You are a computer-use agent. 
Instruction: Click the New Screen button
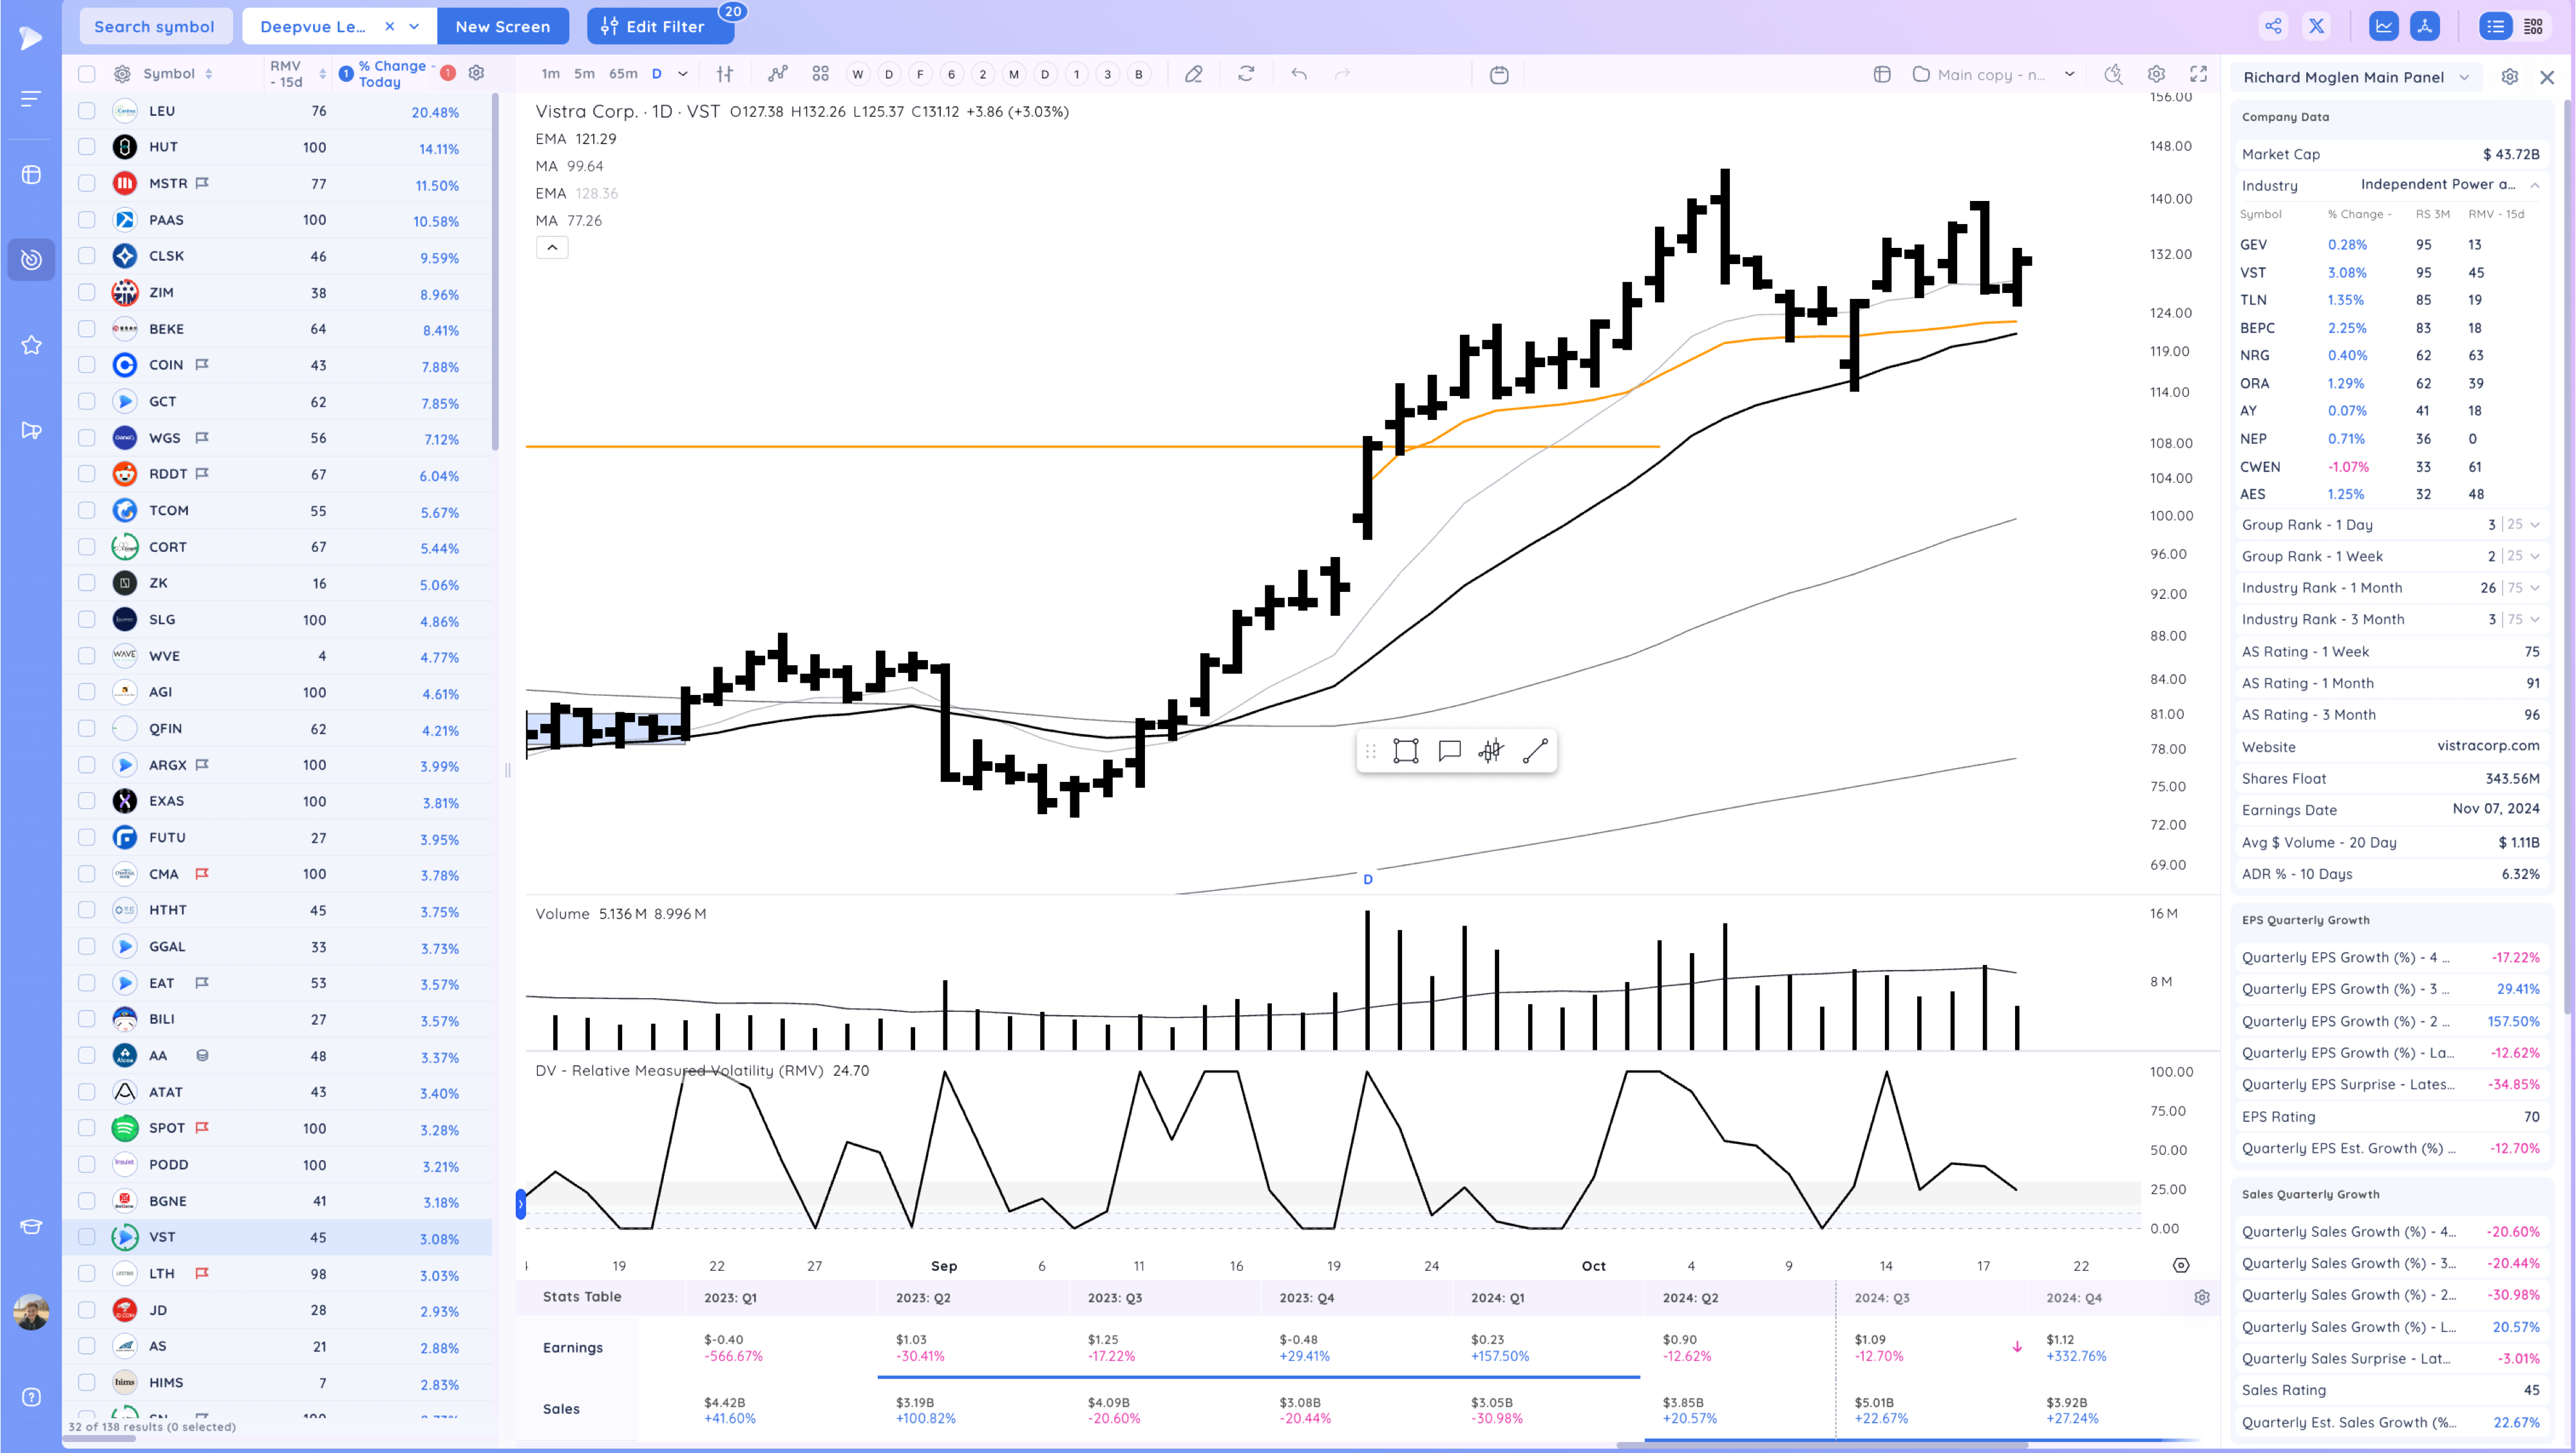click(502, 27)
